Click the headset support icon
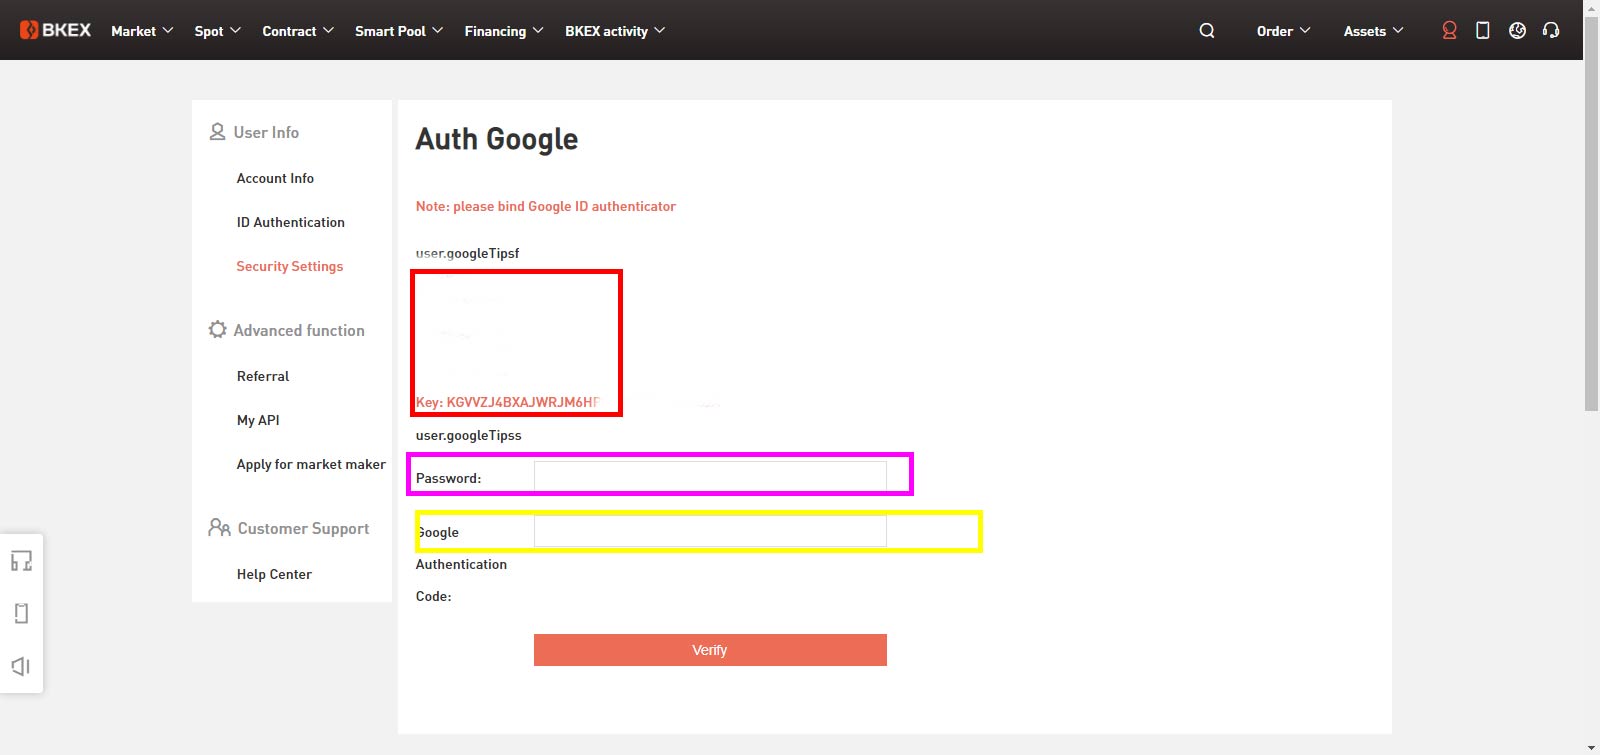The height and width of the screenshot is (755, 1600). (x=1551, y=31)
